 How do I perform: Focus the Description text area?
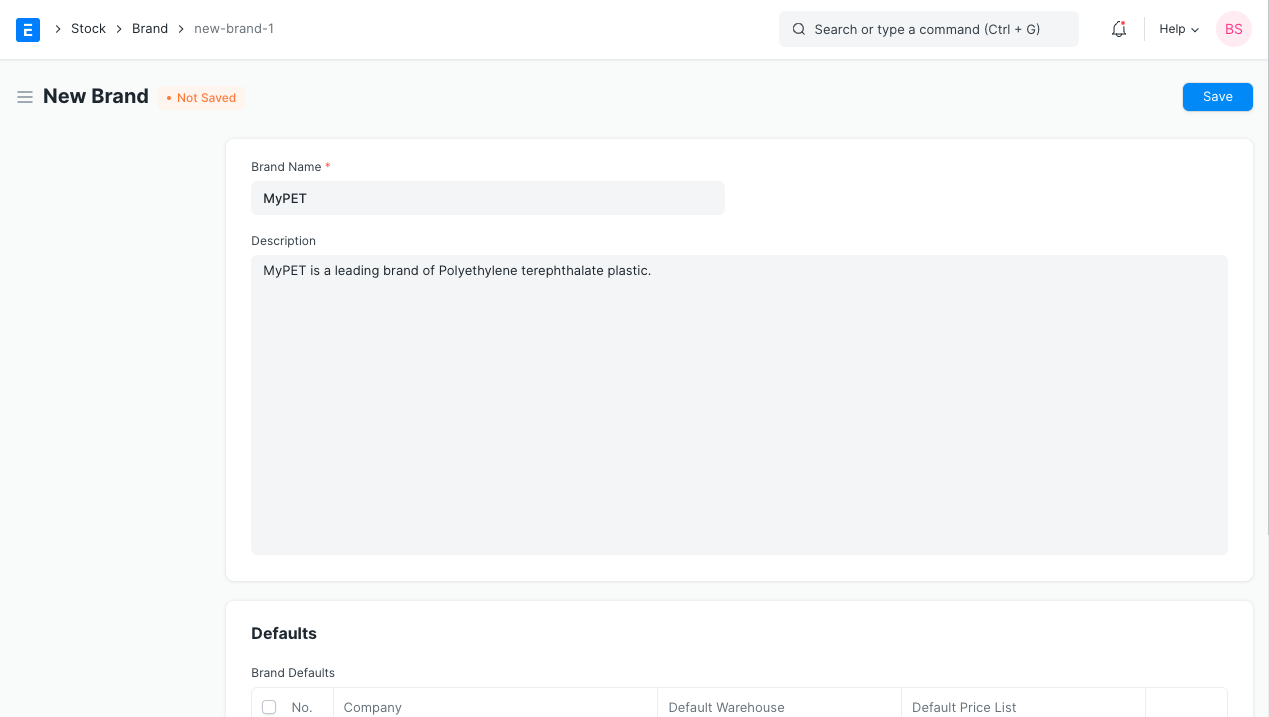coord(739,404)
